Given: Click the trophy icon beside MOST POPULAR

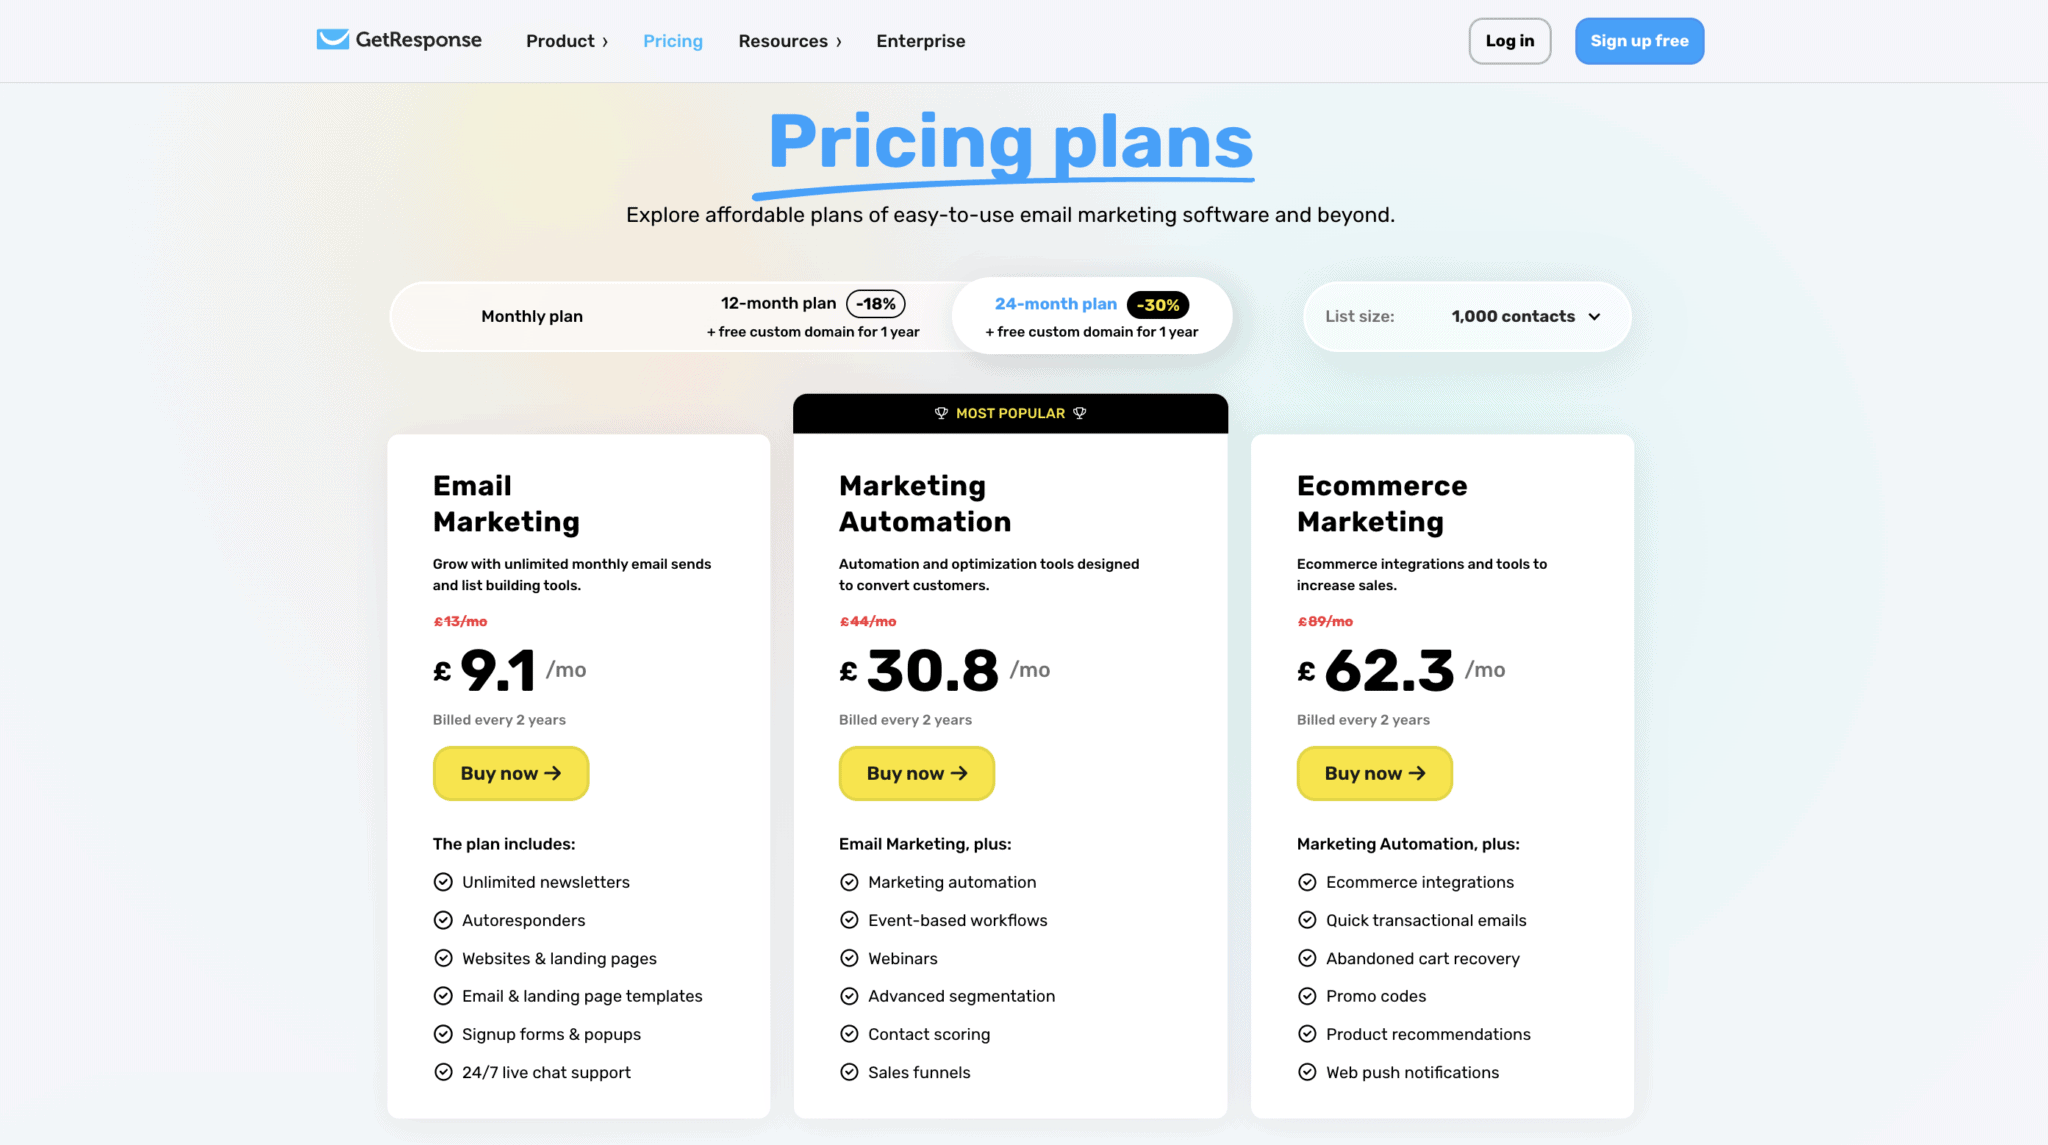Looking at the screenshot, I should 941,413.
